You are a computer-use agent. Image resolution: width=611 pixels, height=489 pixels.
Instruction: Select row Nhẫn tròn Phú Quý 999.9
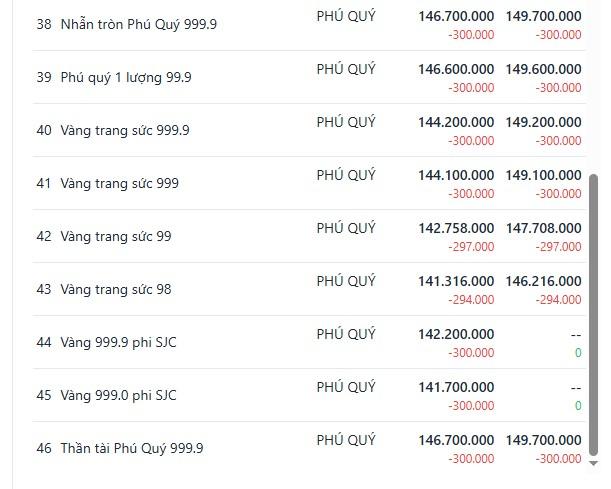[309, 24]
